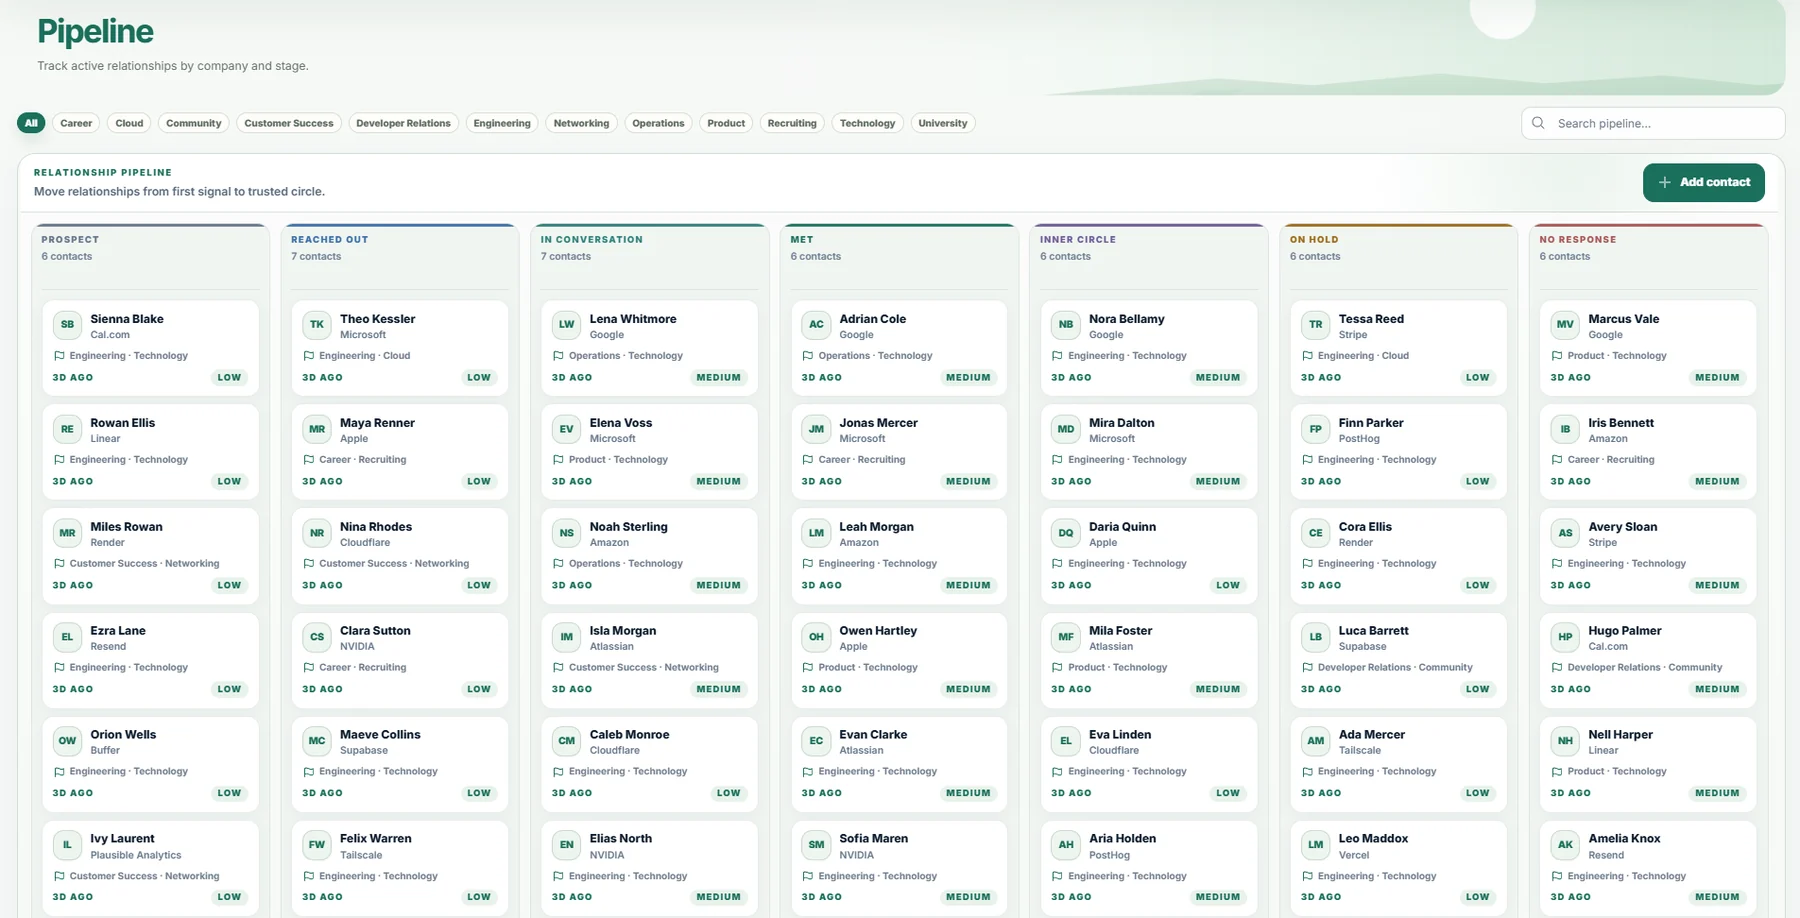Click LOW badge on Caleb Monroe's card
The image size is (1800, 918).
pos(728,793)
